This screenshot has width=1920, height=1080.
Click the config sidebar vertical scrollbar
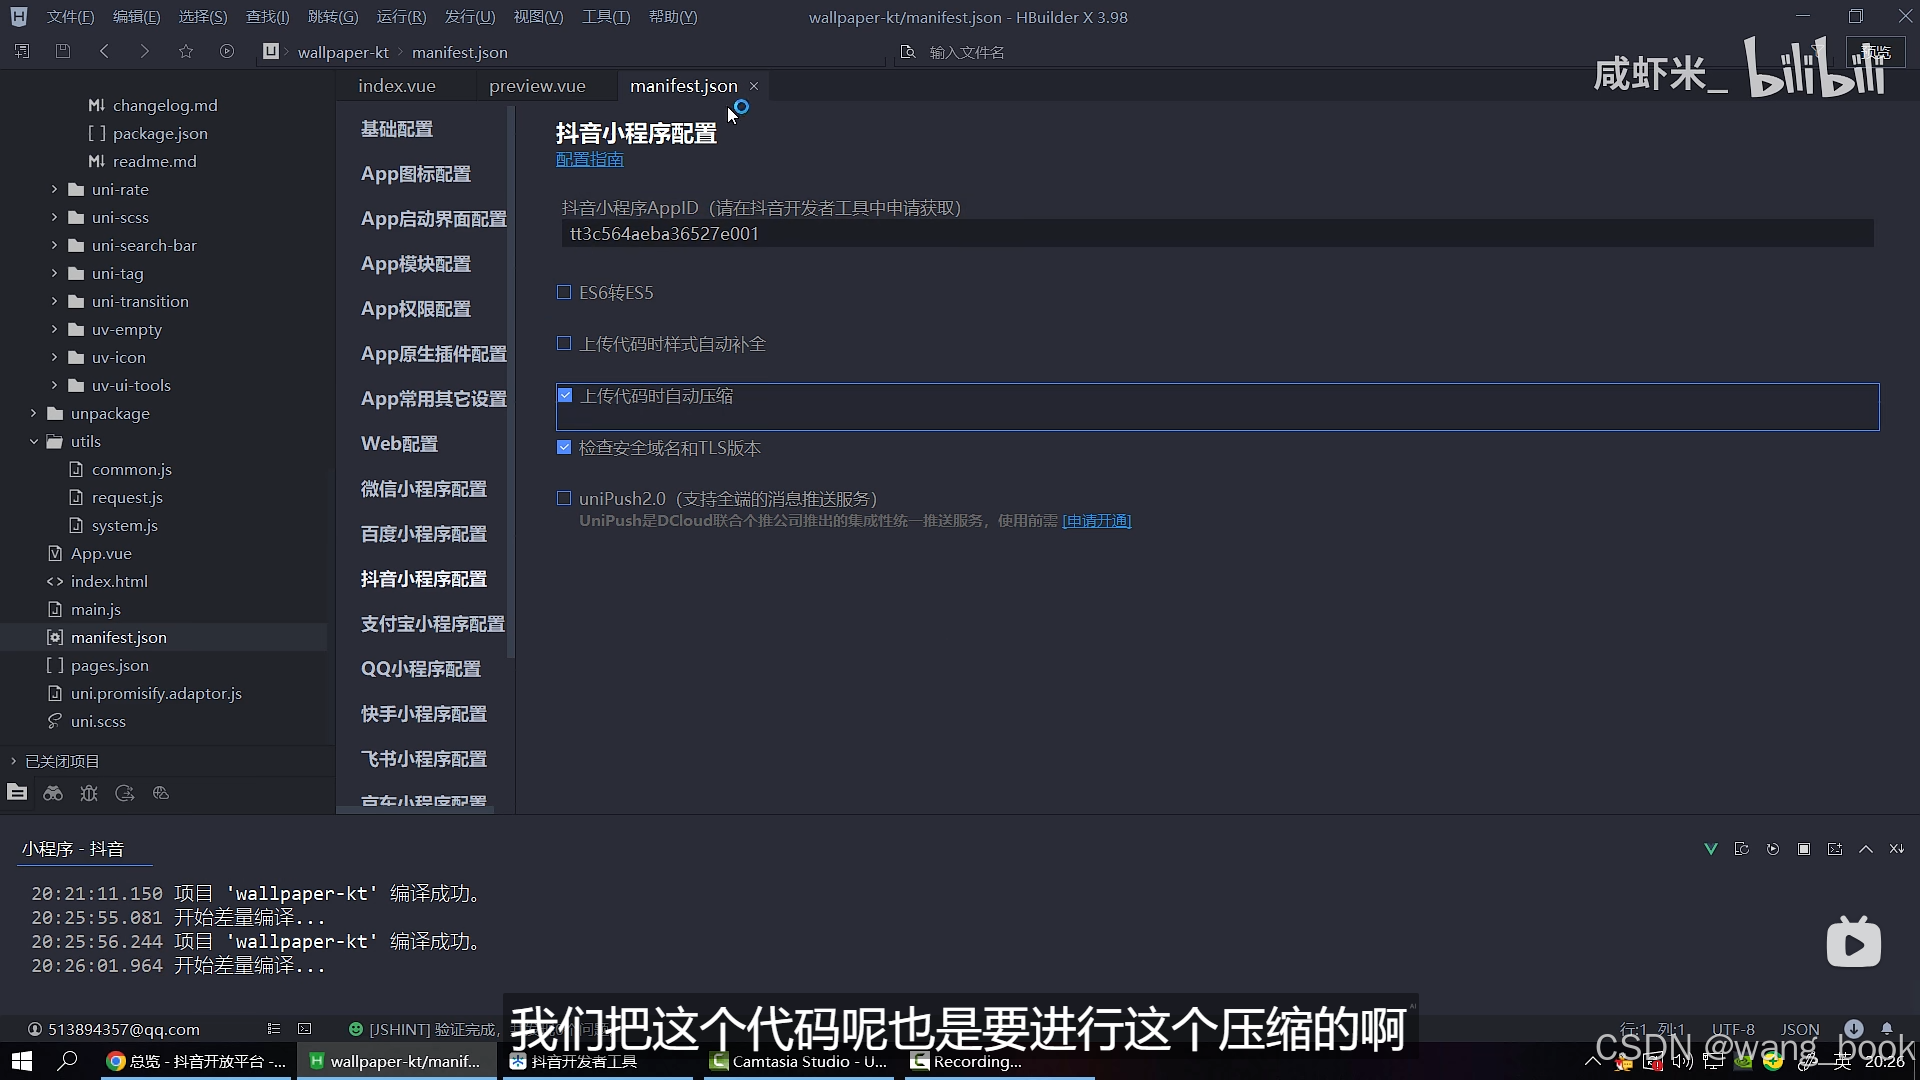(511, 380)
